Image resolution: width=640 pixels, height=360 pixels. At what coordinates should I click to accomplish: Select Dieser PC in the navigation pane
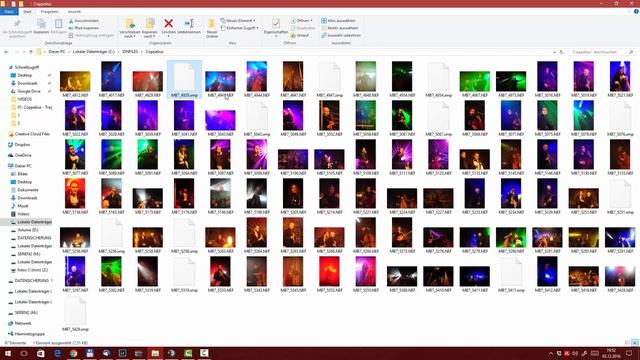click(x=23, y=166)
